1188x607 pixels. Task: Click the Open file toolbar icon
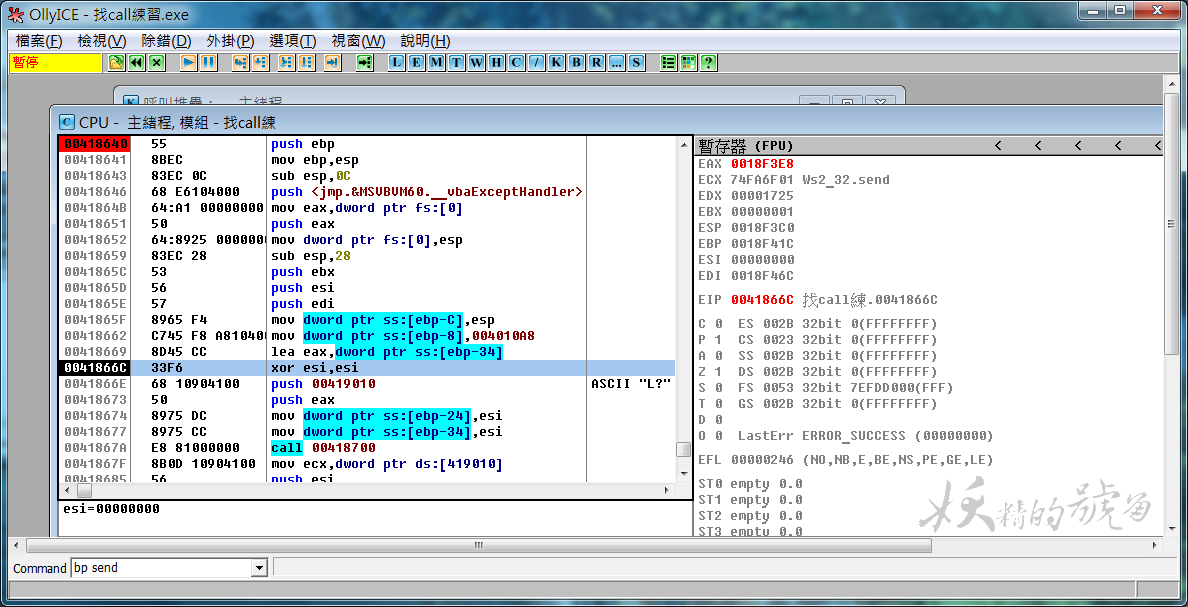click(x=117, y=62)
